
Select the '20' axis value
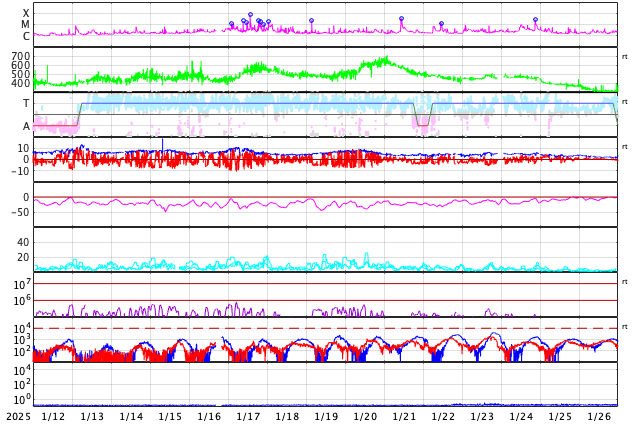coord(23,257)
